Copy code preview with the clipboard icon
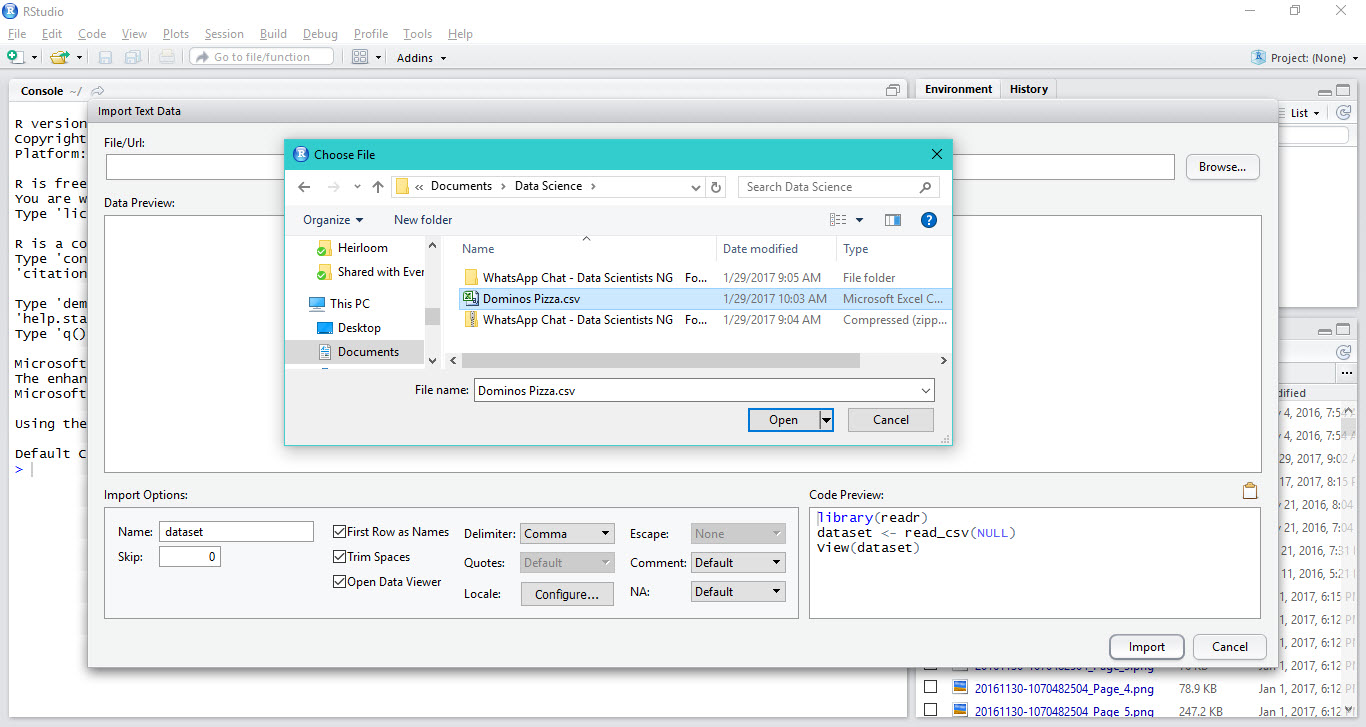This screenshot has width=1366, height=727. (x=1249, y=491)
